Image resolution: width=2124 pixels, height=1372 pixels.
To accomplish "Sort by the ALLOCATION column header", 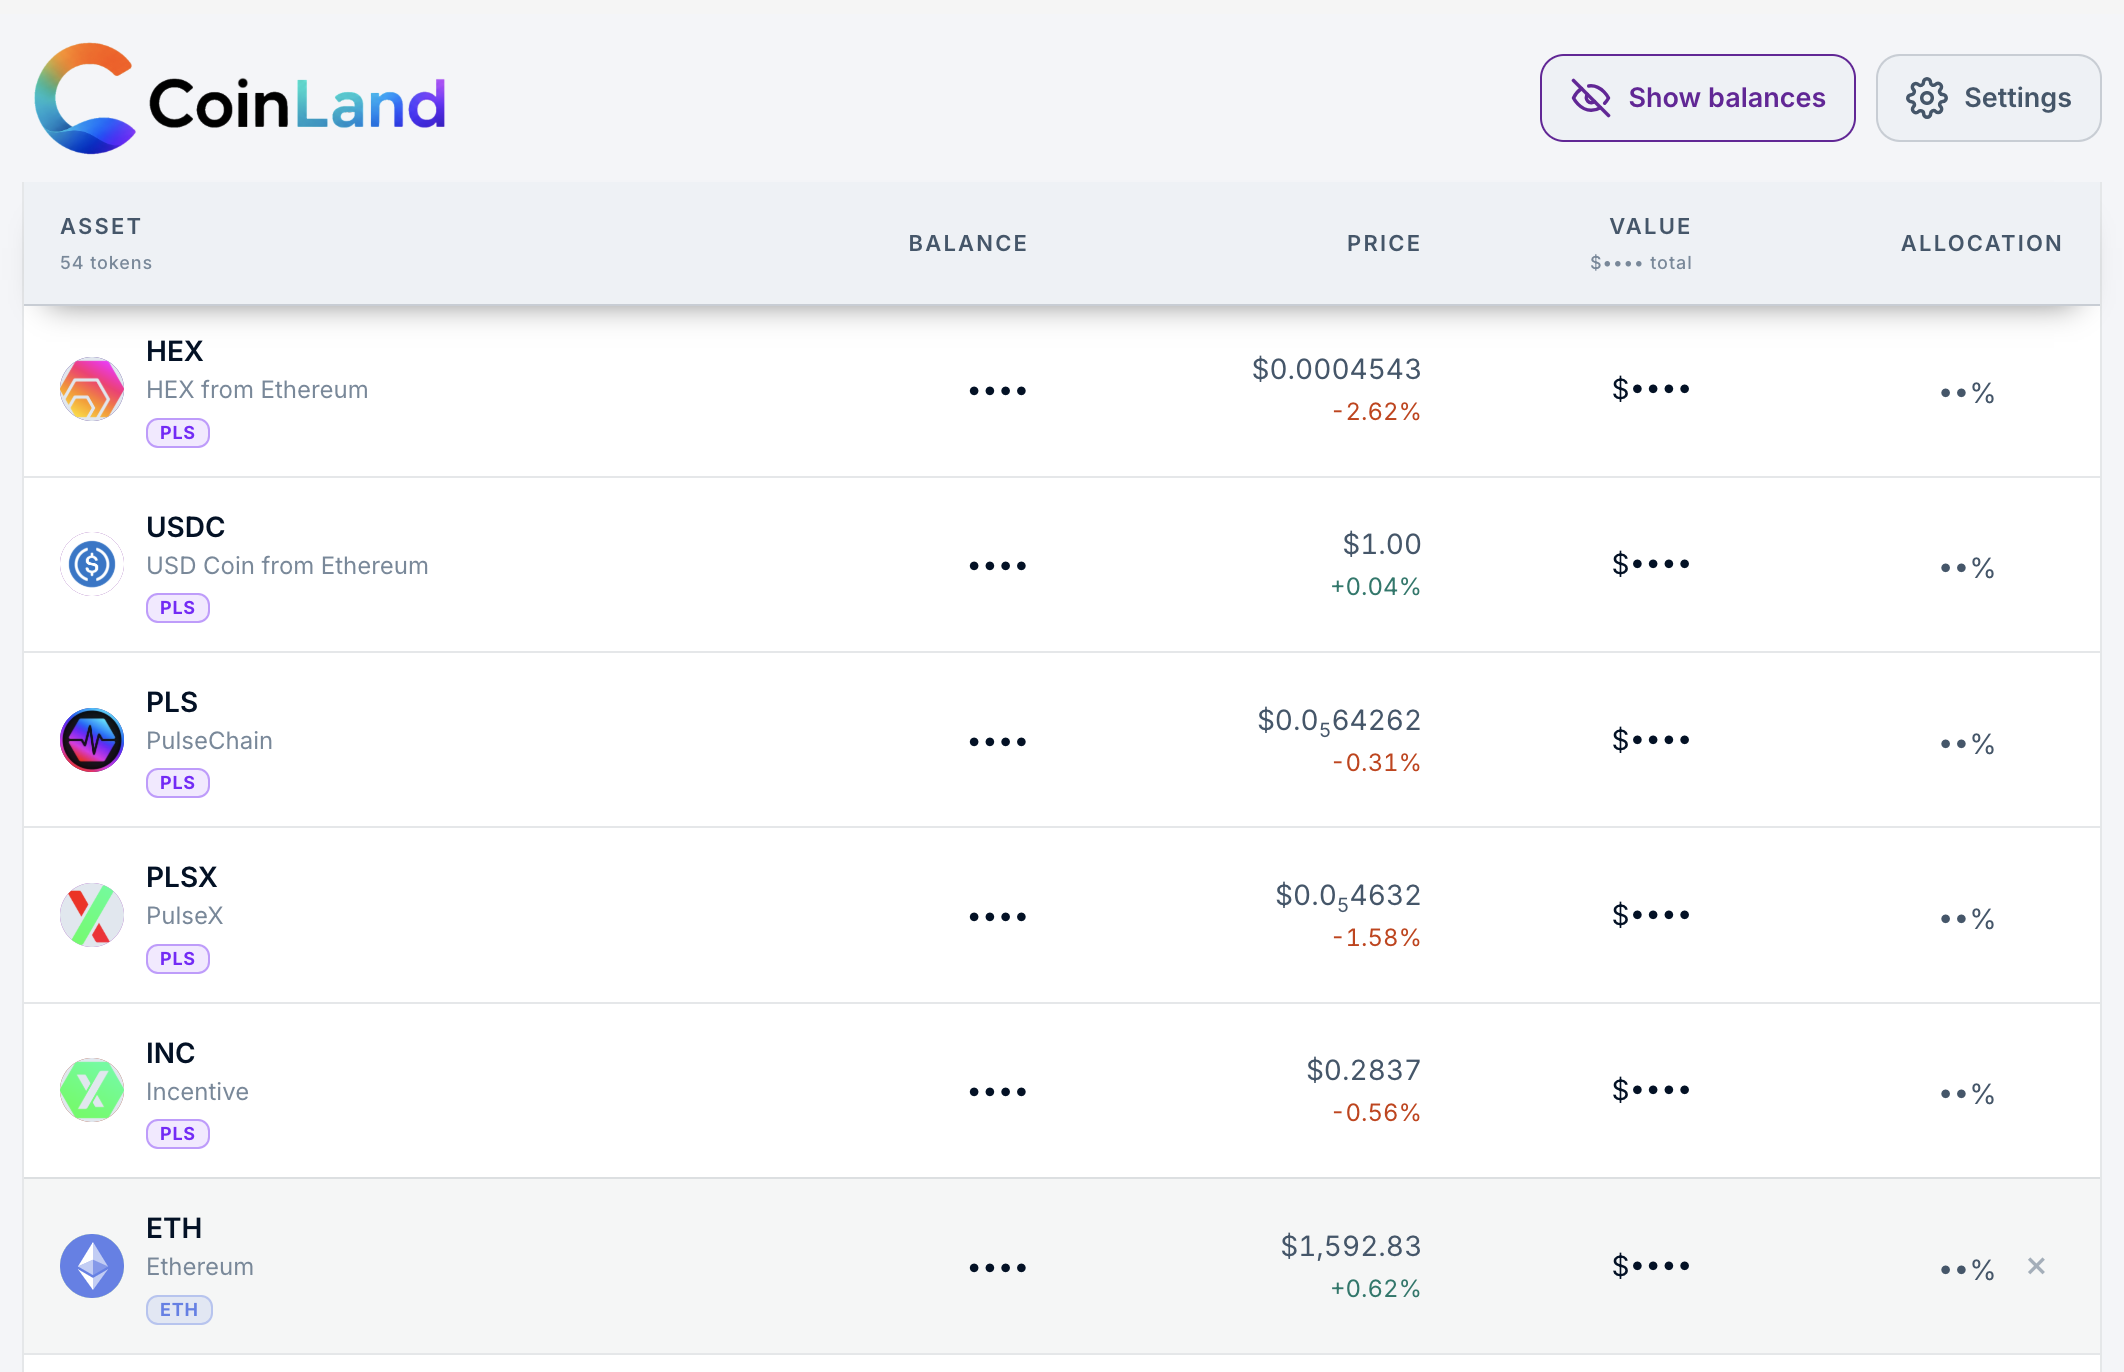I will (1982, 244).
